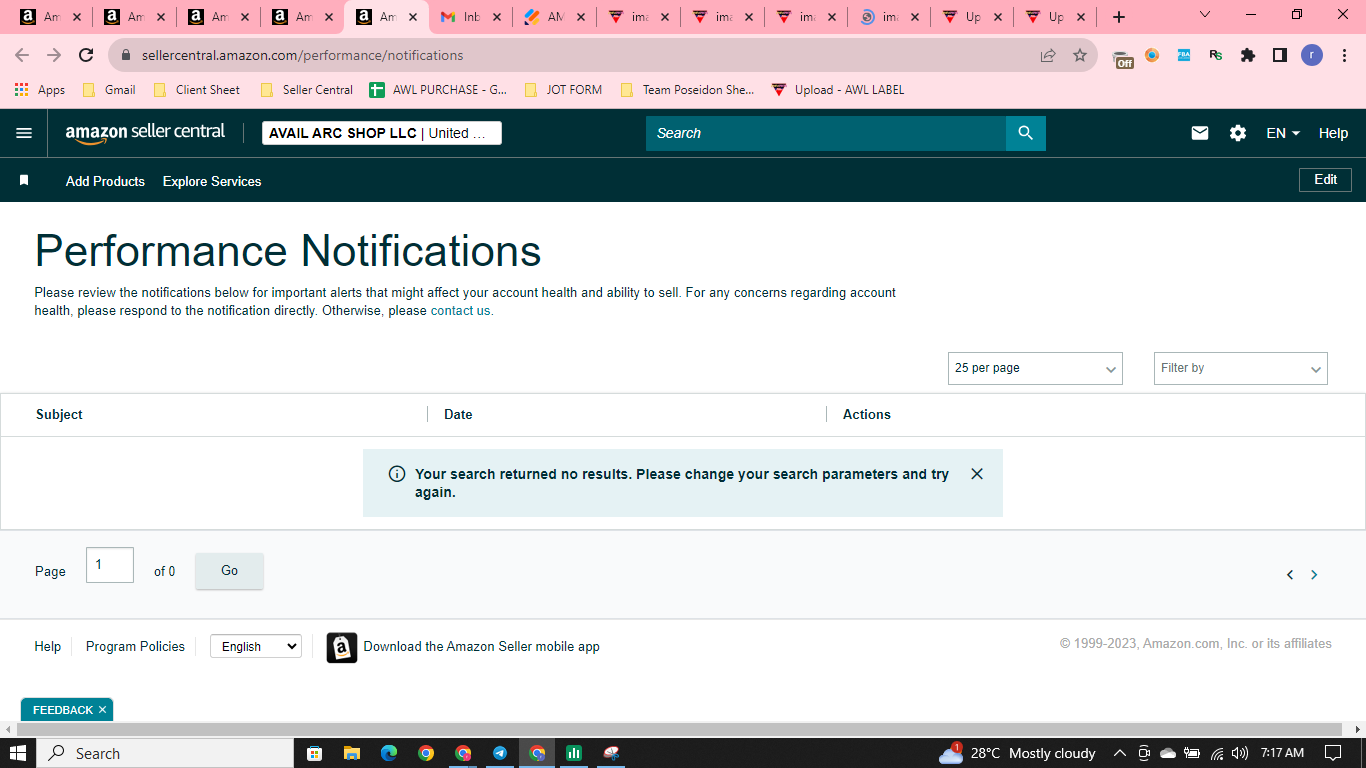Open the 25 per page dropdown
The width and height of the screenshot is (1366, 768).
coord(1035,368)
